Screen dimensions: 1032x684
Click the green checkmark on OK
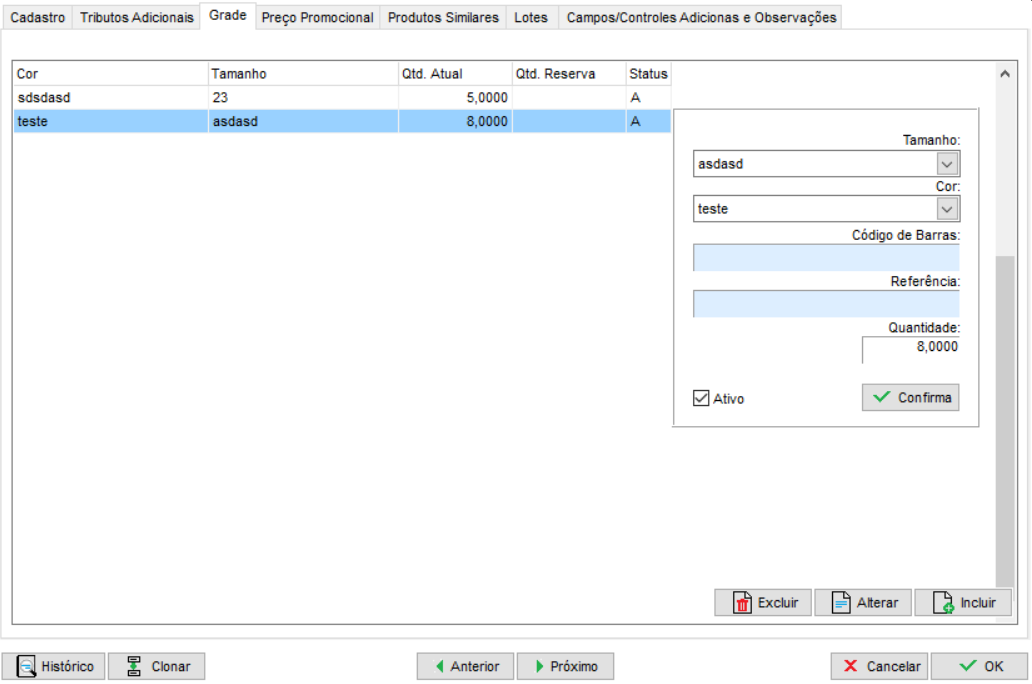(968, 666)
